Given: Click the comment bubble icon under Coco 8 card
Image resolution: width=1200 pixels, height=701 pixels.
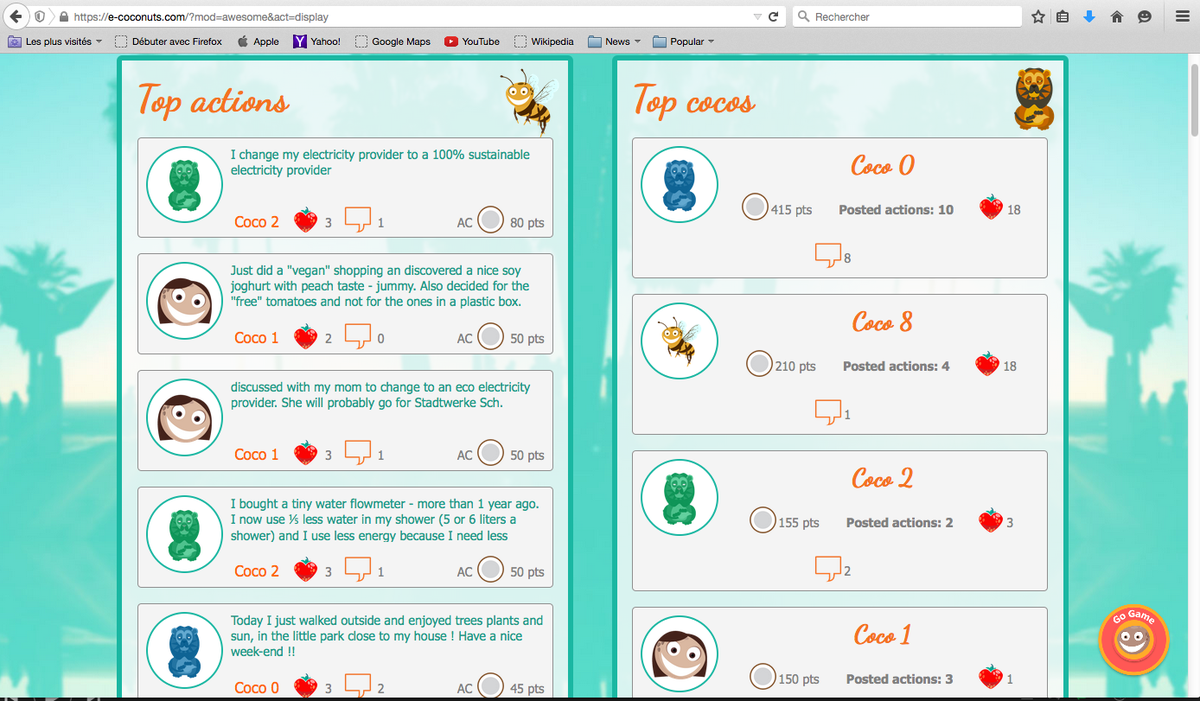Looking at the screenshot, I should coord(829,411).
